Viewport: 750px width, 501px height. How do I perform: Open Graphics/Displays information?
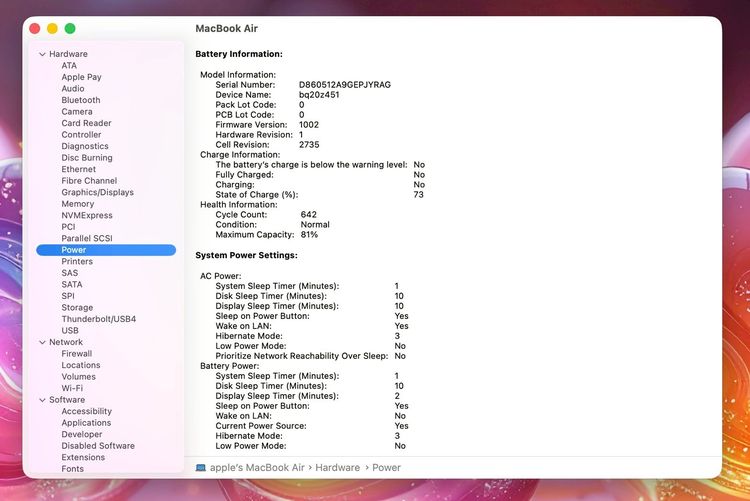pyautogui.click(x=98, y=192)
